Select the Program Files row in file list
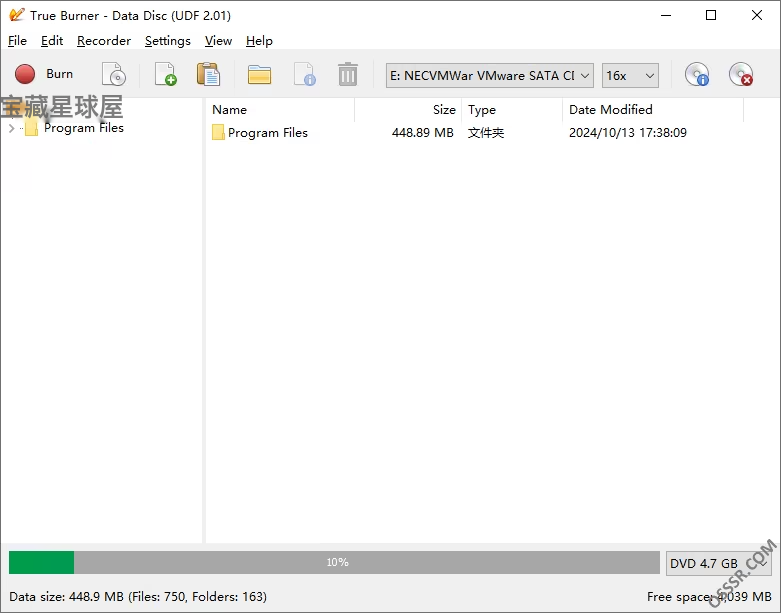Image resolution: width=781 pixels, height=613 pixels. tap(473, 132)
